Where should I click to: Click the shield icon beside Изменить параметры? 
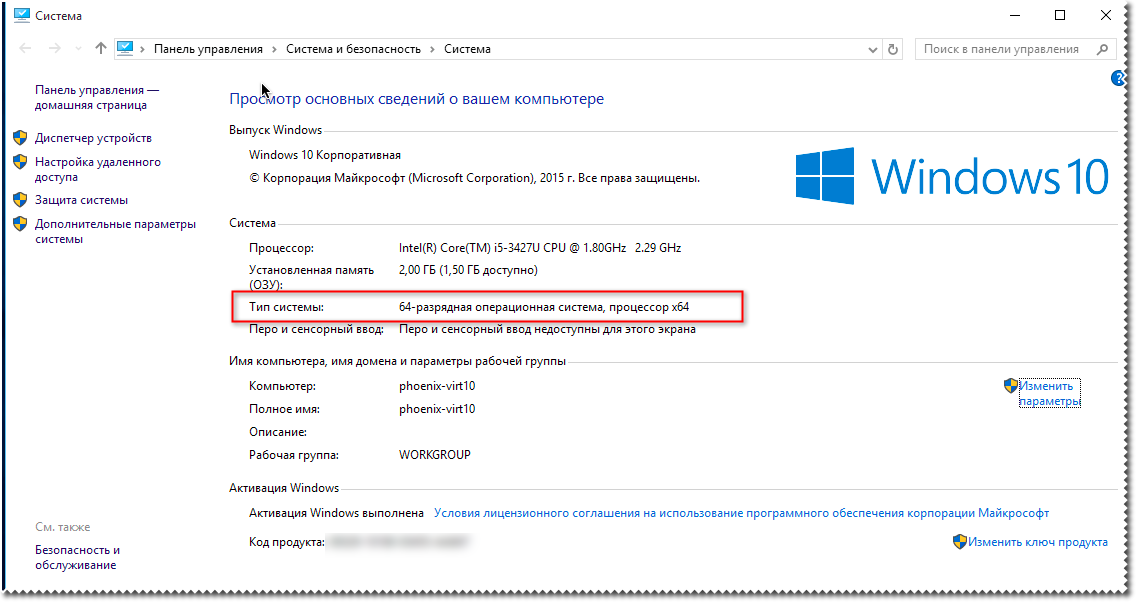pyautogui.click(x=1011, y=385)
